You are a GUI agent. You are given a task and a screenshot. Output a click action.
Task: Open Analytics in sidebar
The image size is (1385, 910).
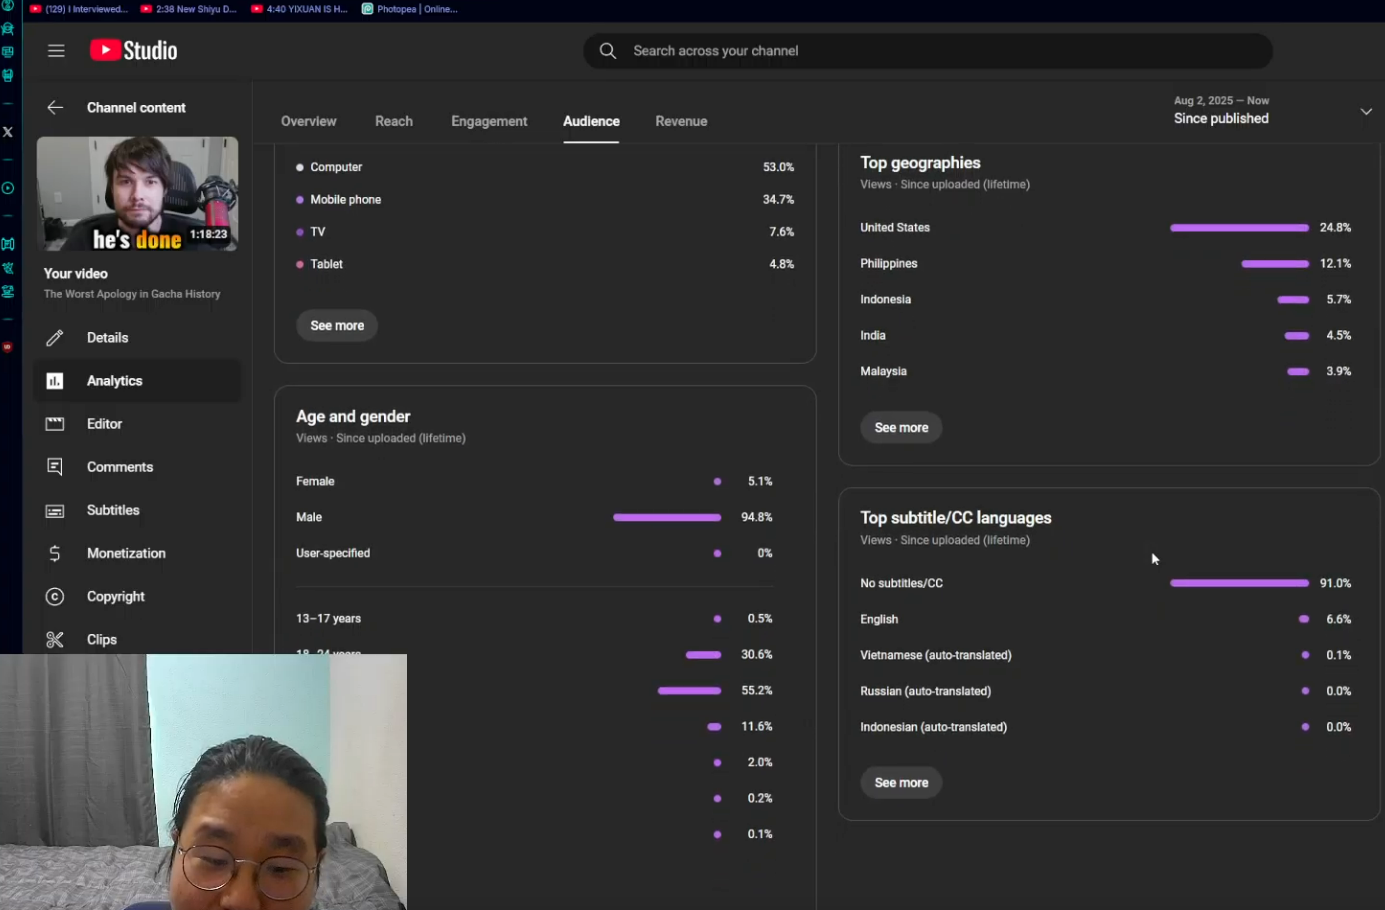[137, 381]
